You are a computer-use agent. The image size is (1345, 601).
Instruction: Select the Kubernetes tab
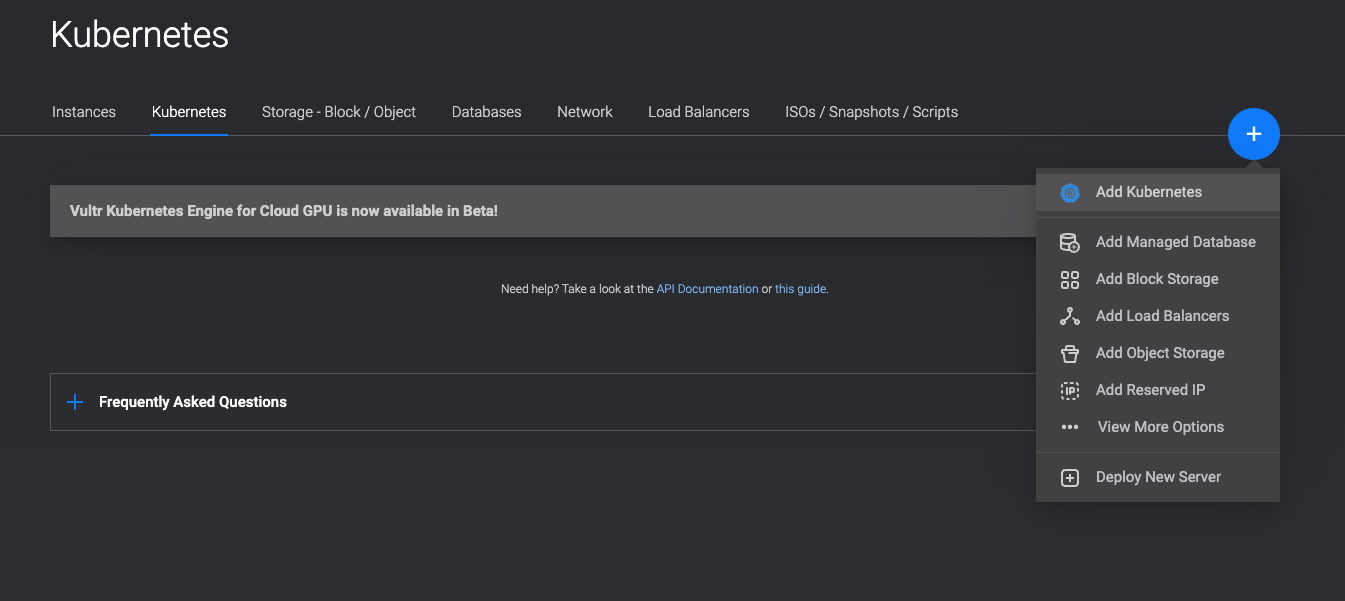(189, 112)
